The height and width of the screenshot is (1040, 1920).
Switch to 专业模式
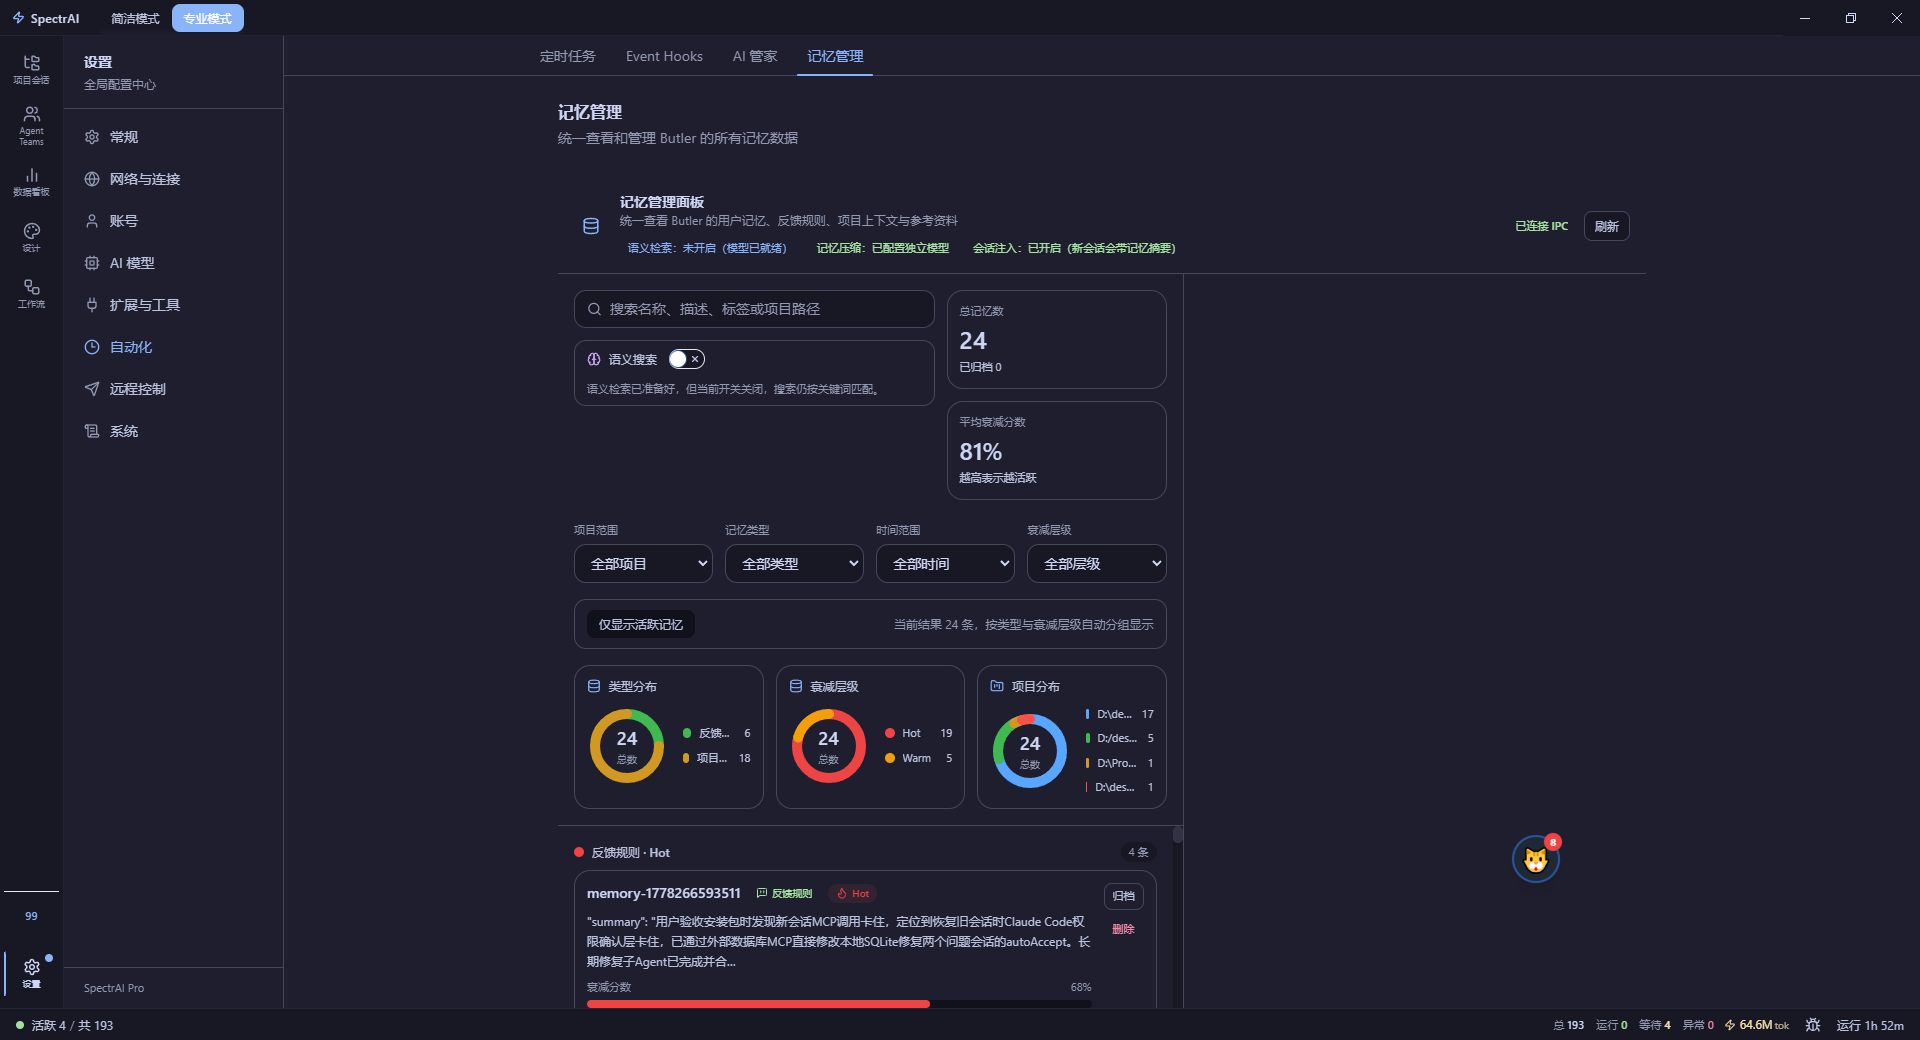click(x=207, y=18)
